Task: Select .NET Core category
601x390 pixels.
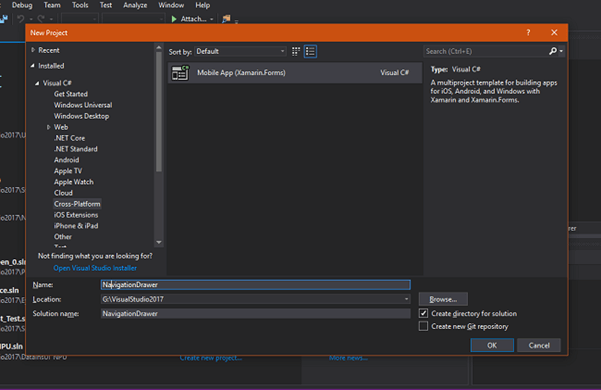Action: 69,138
